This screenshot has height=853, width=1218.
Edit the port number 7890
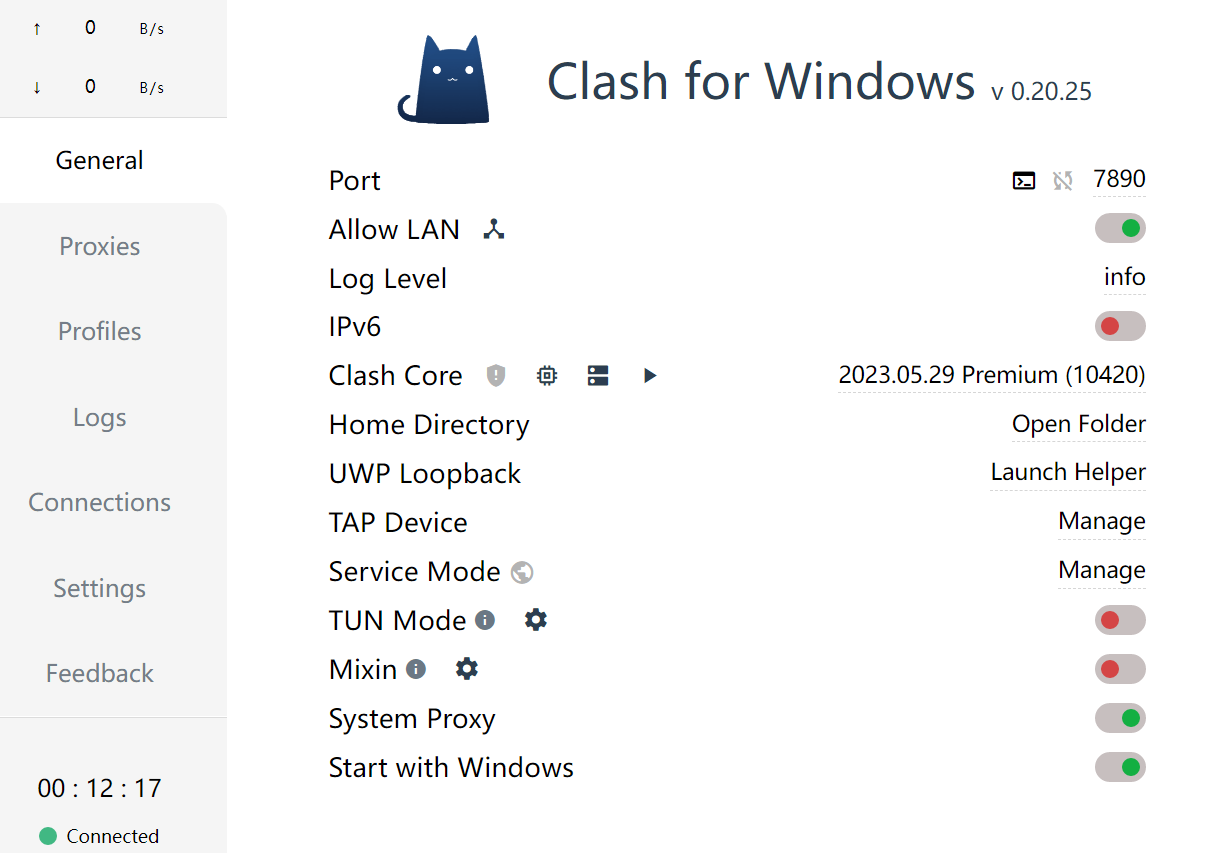1119,179
